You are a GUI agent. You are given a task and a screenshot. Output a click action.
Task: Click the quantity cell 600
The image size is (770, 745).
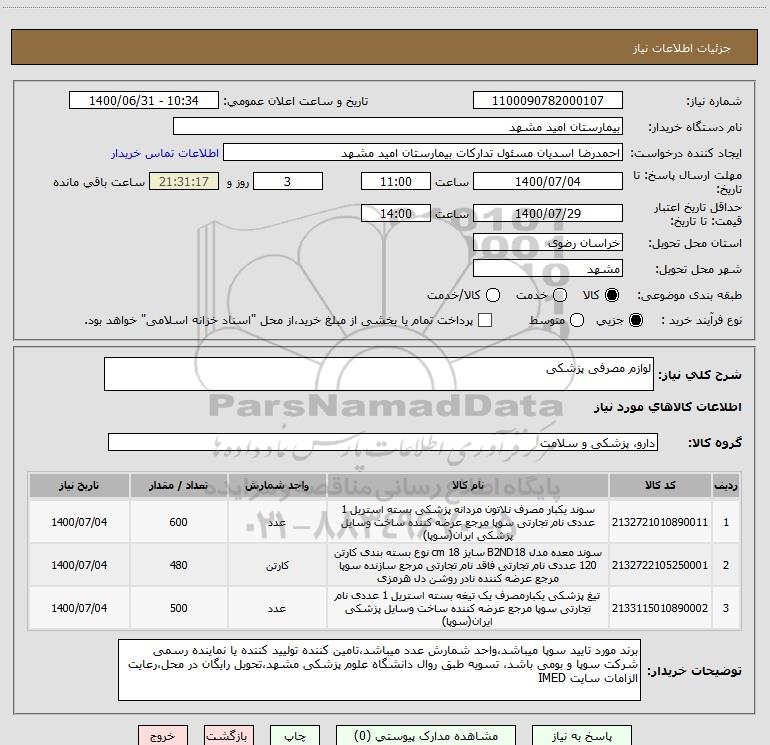point(179,522)
